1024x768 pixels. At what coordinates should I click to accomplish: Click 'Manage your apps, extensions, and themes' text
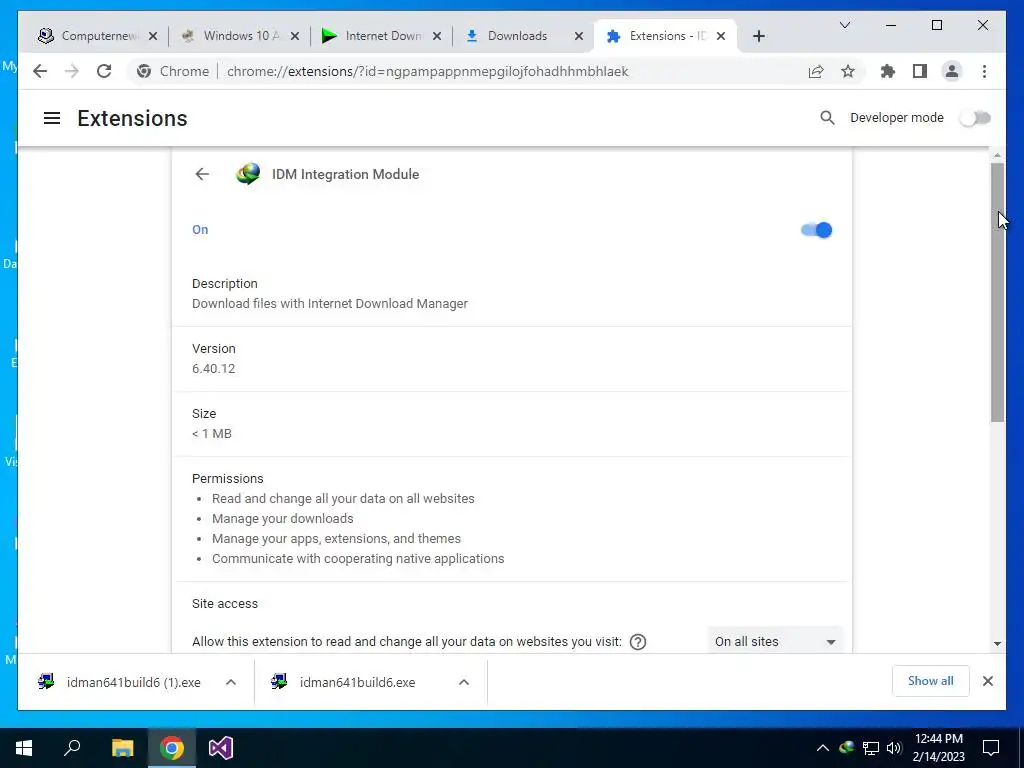coord(336,539)
